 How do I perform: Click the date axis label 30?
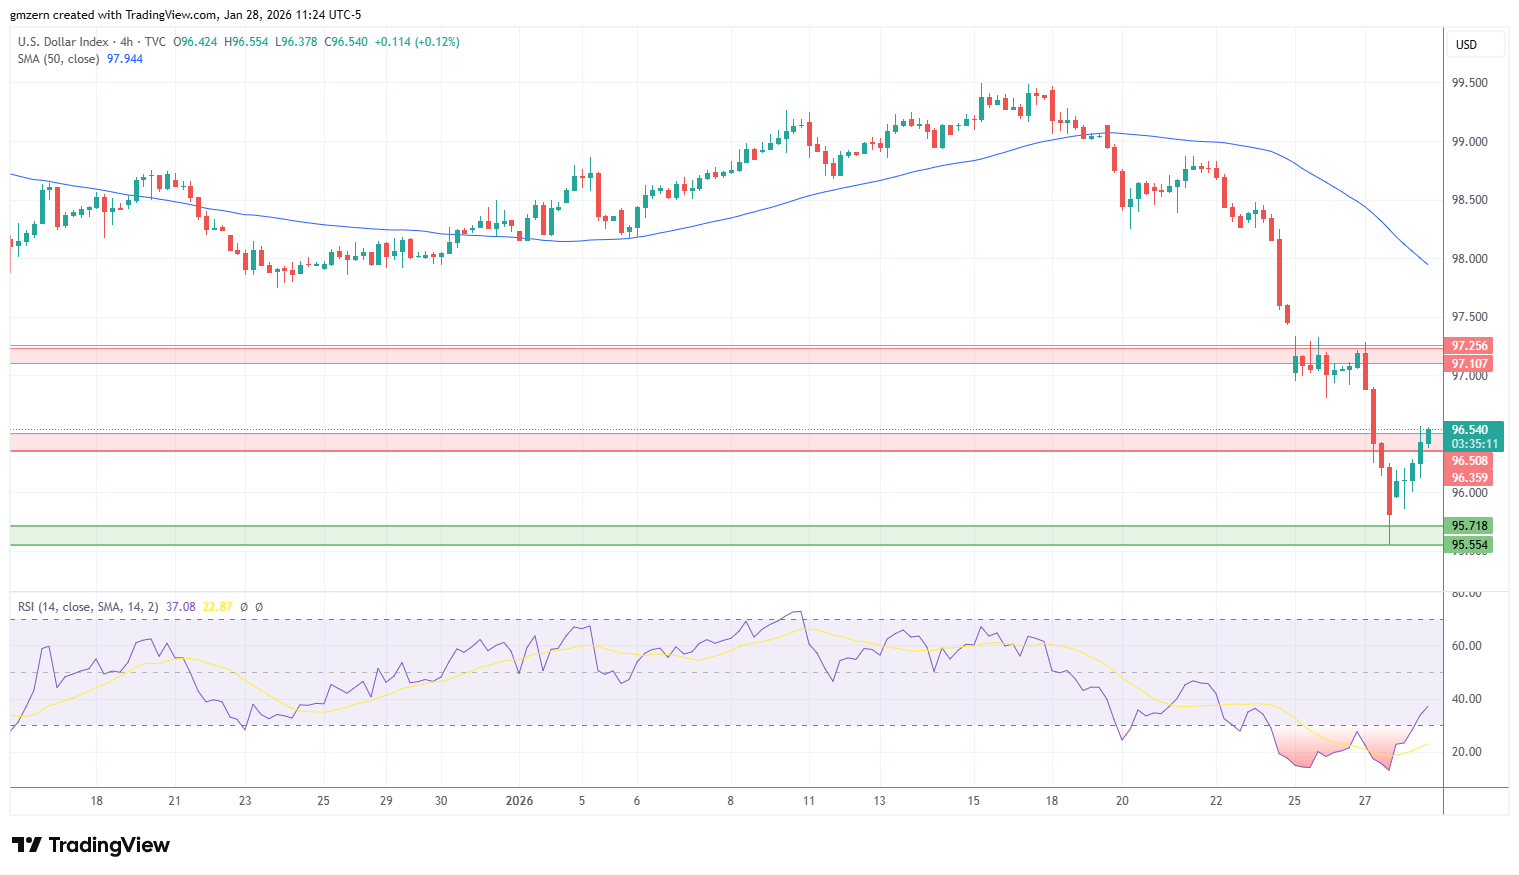click(441, 801)
